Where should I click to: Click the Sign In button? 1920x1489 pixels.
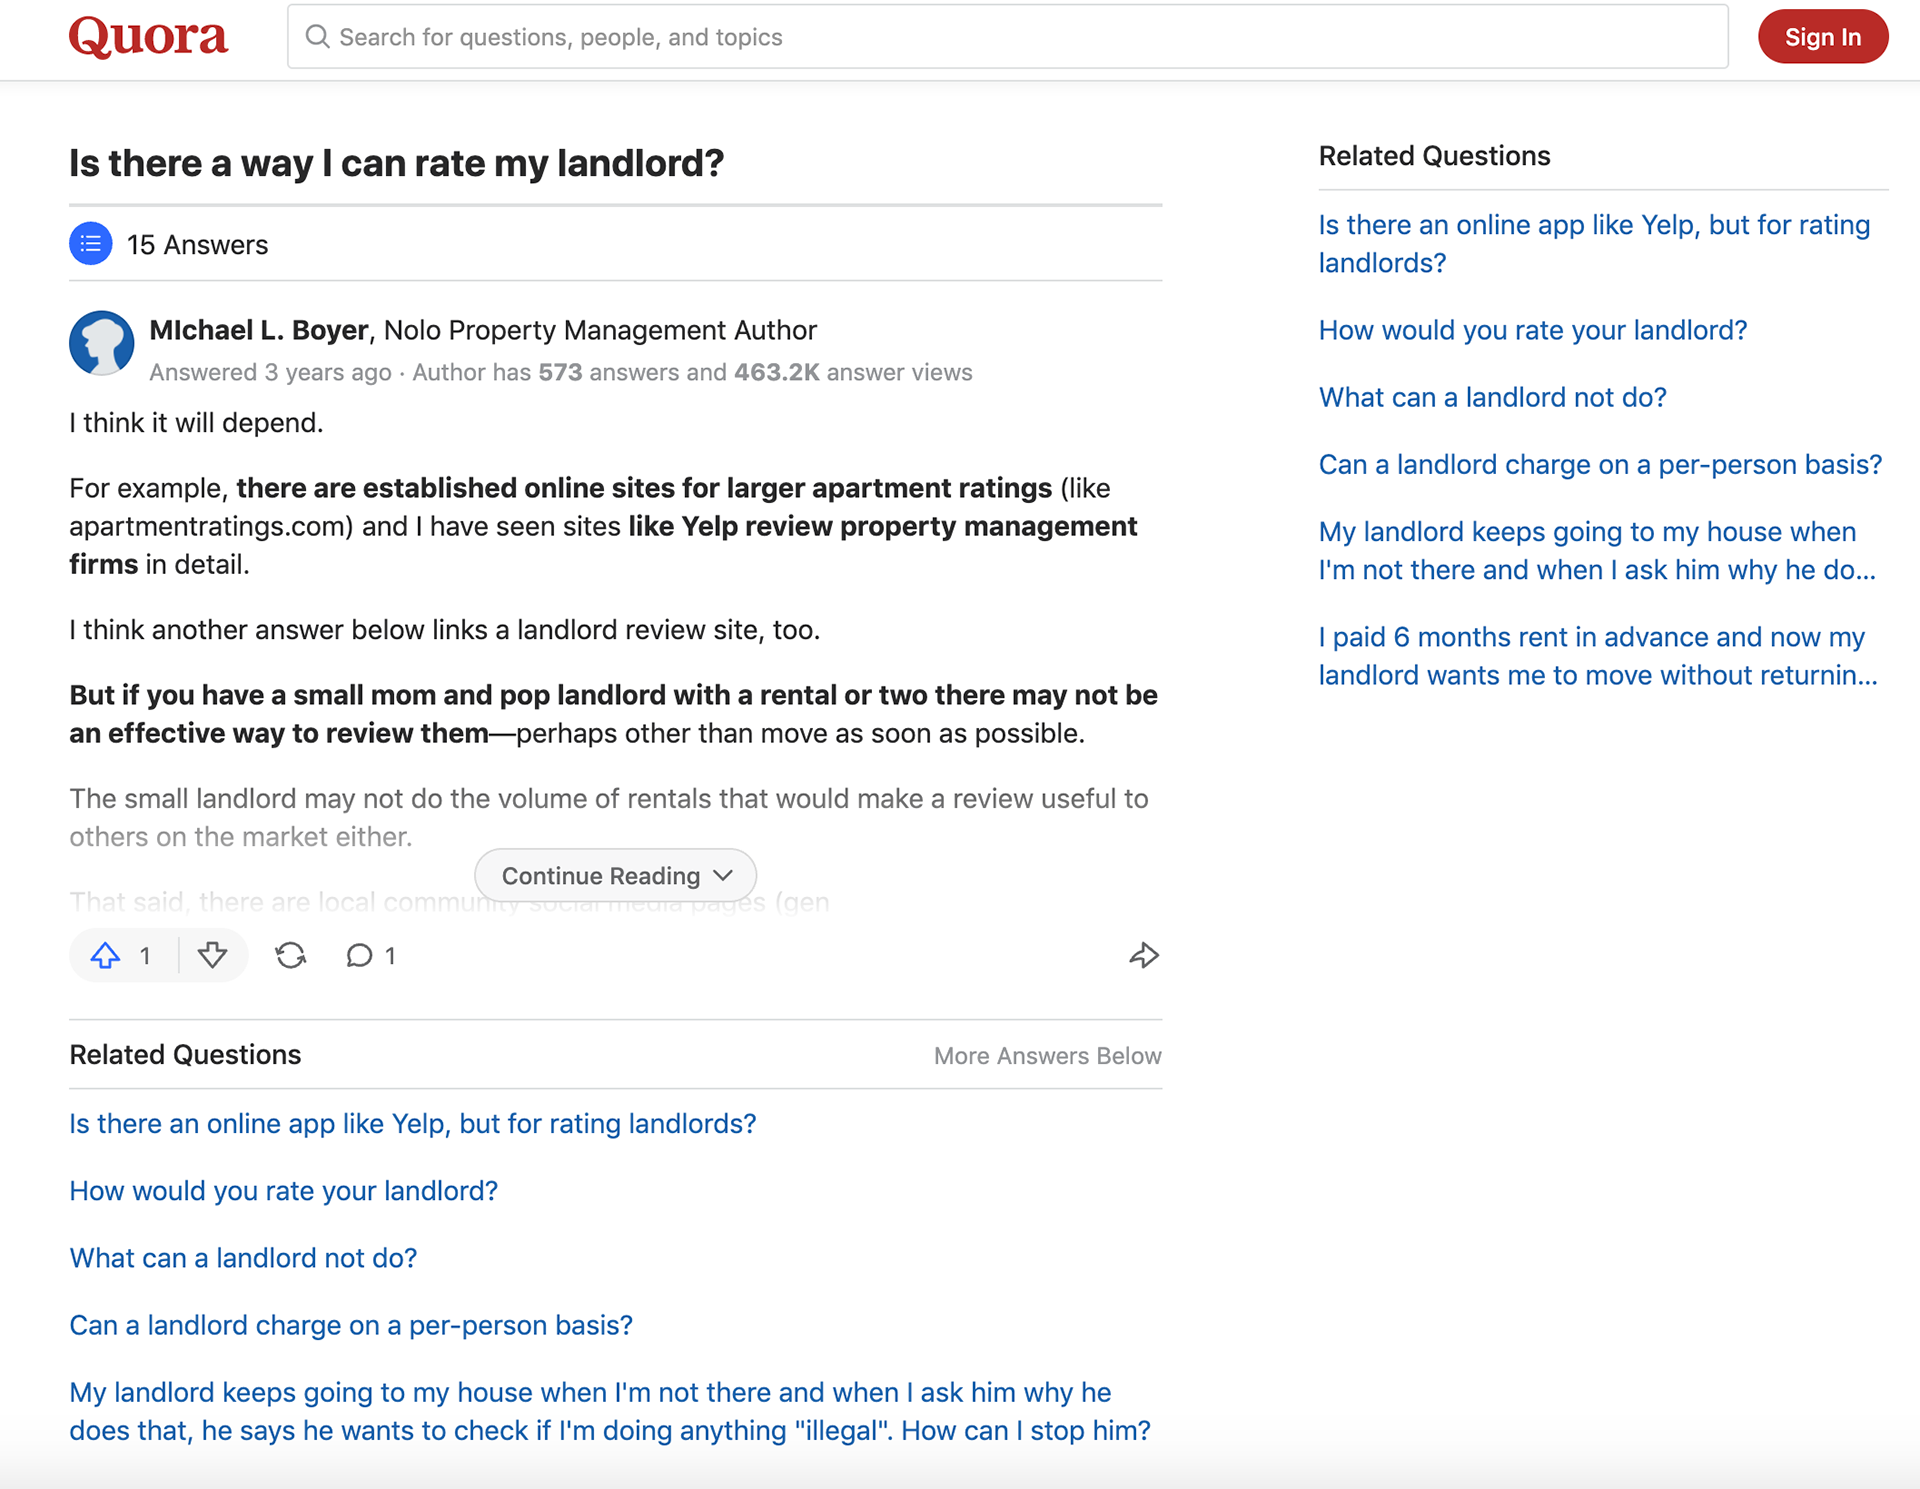(1822, 37)
